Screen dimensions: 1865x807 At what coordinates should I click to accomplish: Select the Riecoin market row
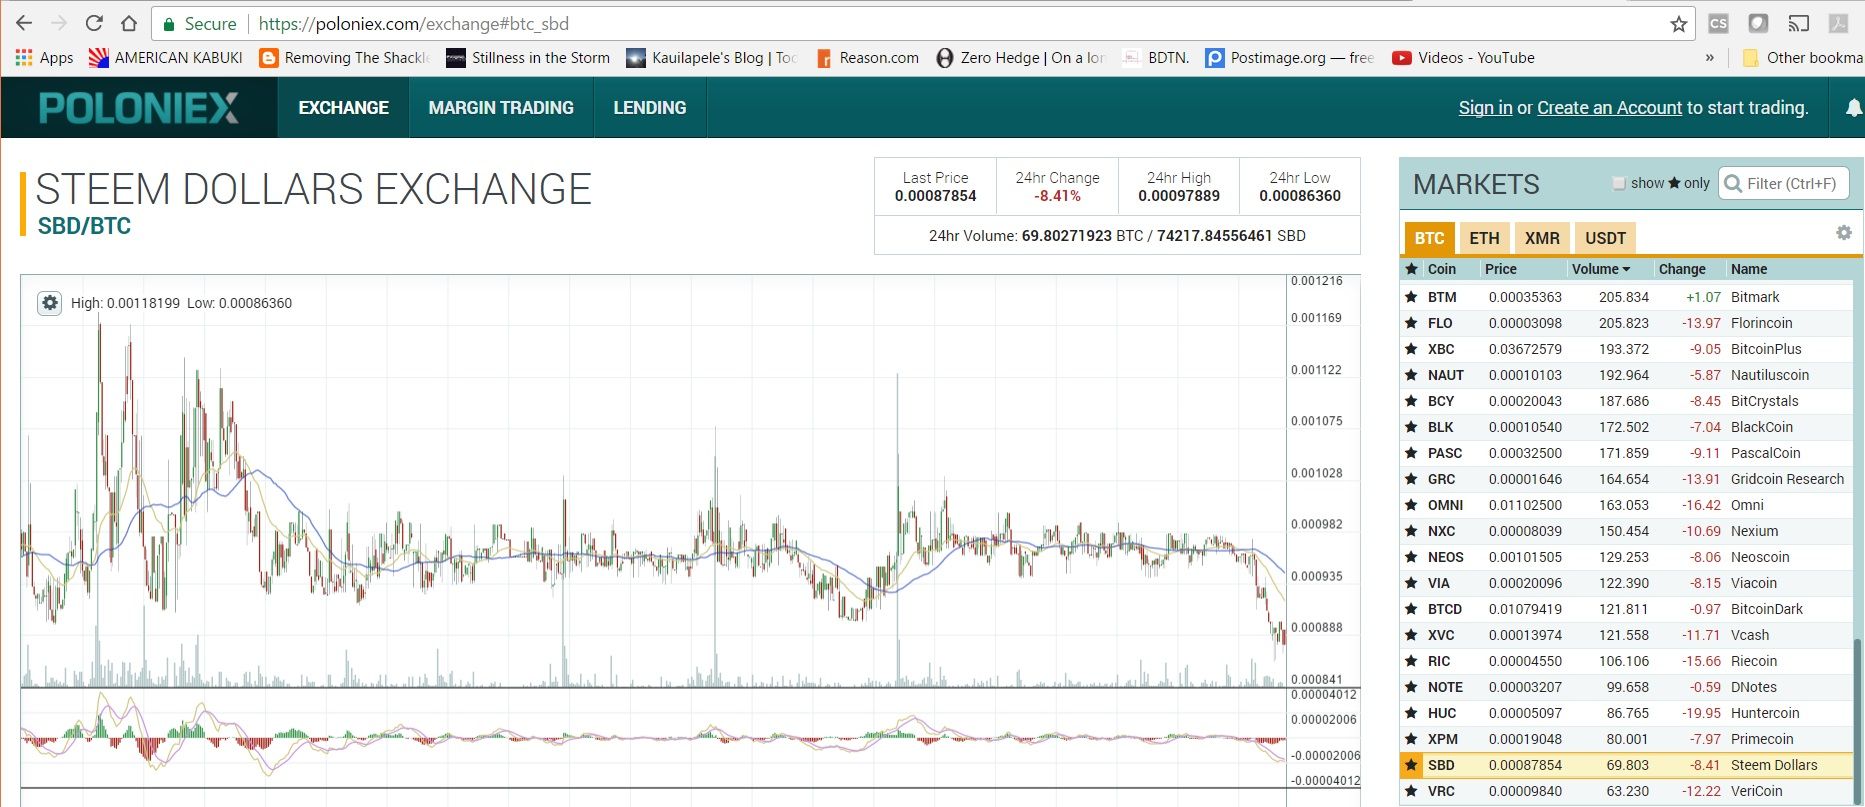(x=1626, y=661)
